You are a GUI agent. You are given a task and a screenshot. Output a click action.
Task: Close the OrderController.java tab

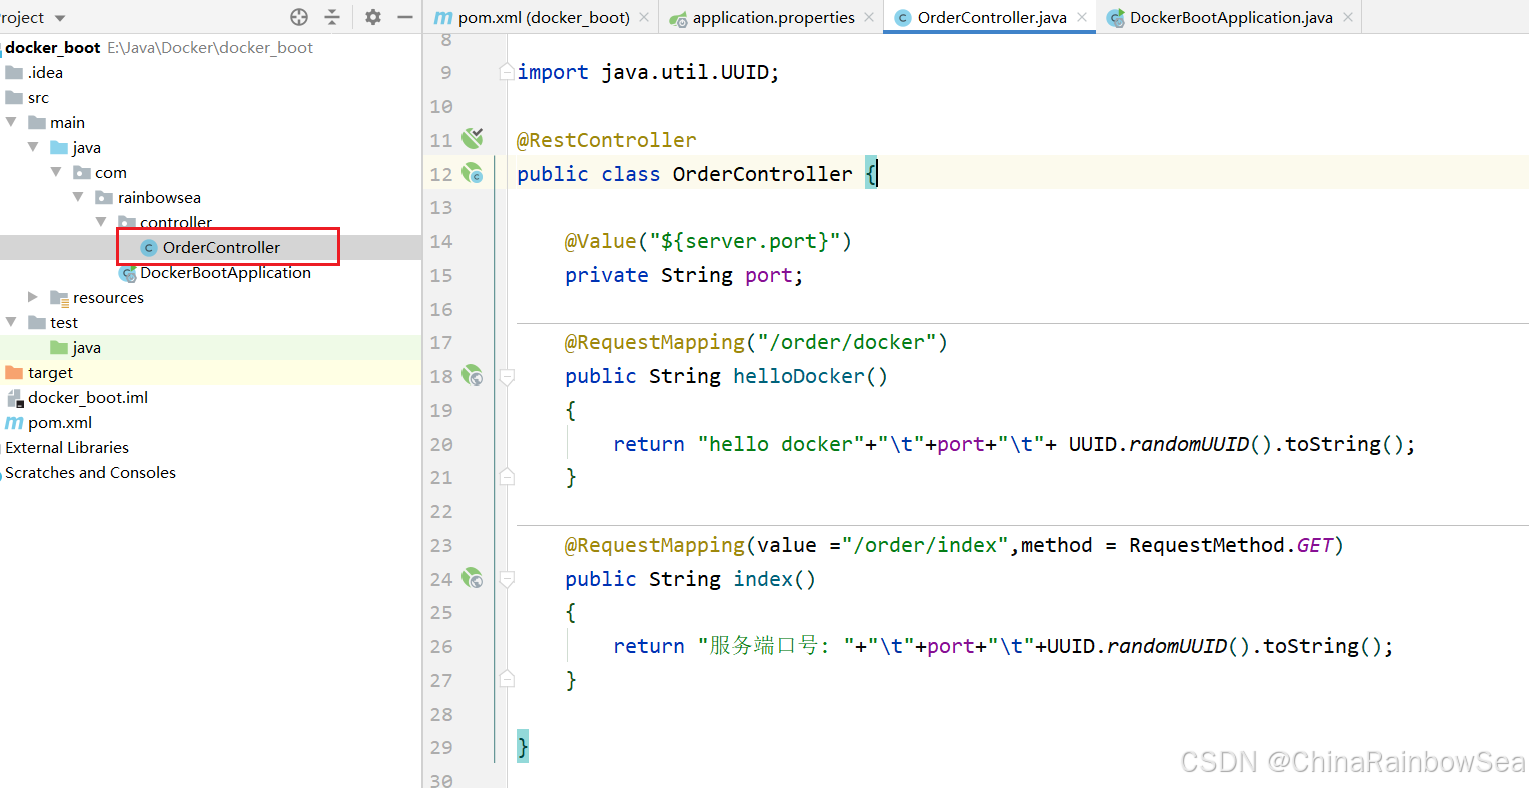[x=1082, y=17]
